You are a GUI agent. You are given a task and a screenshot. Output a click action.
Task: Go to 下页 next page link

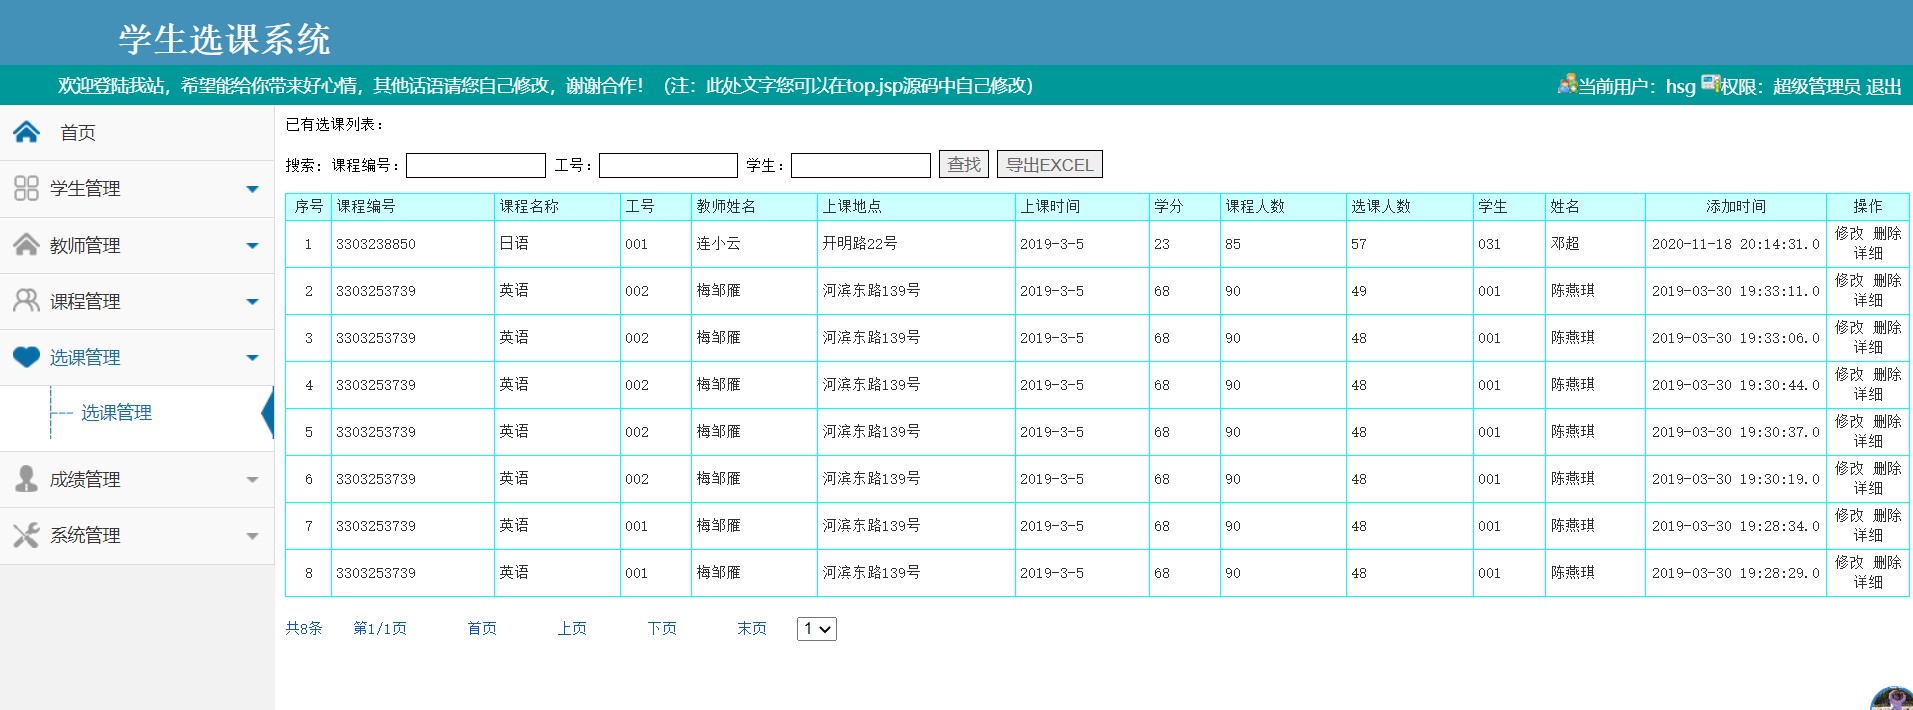pyautogui.click(x=662, y=628)
